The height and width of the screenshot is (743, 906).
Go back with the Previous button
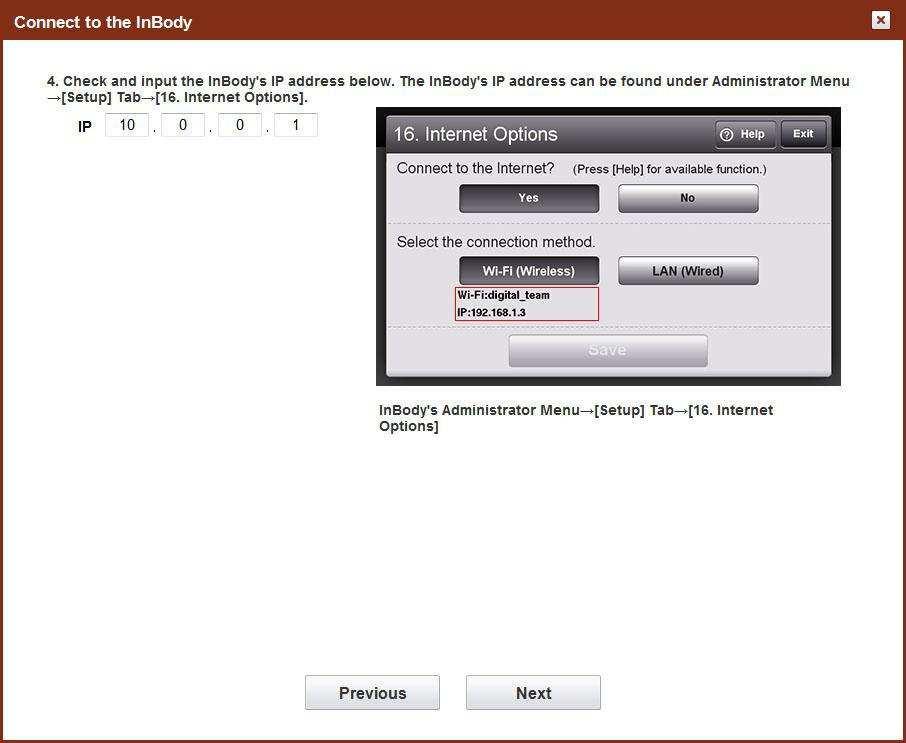tap(372, 693)
